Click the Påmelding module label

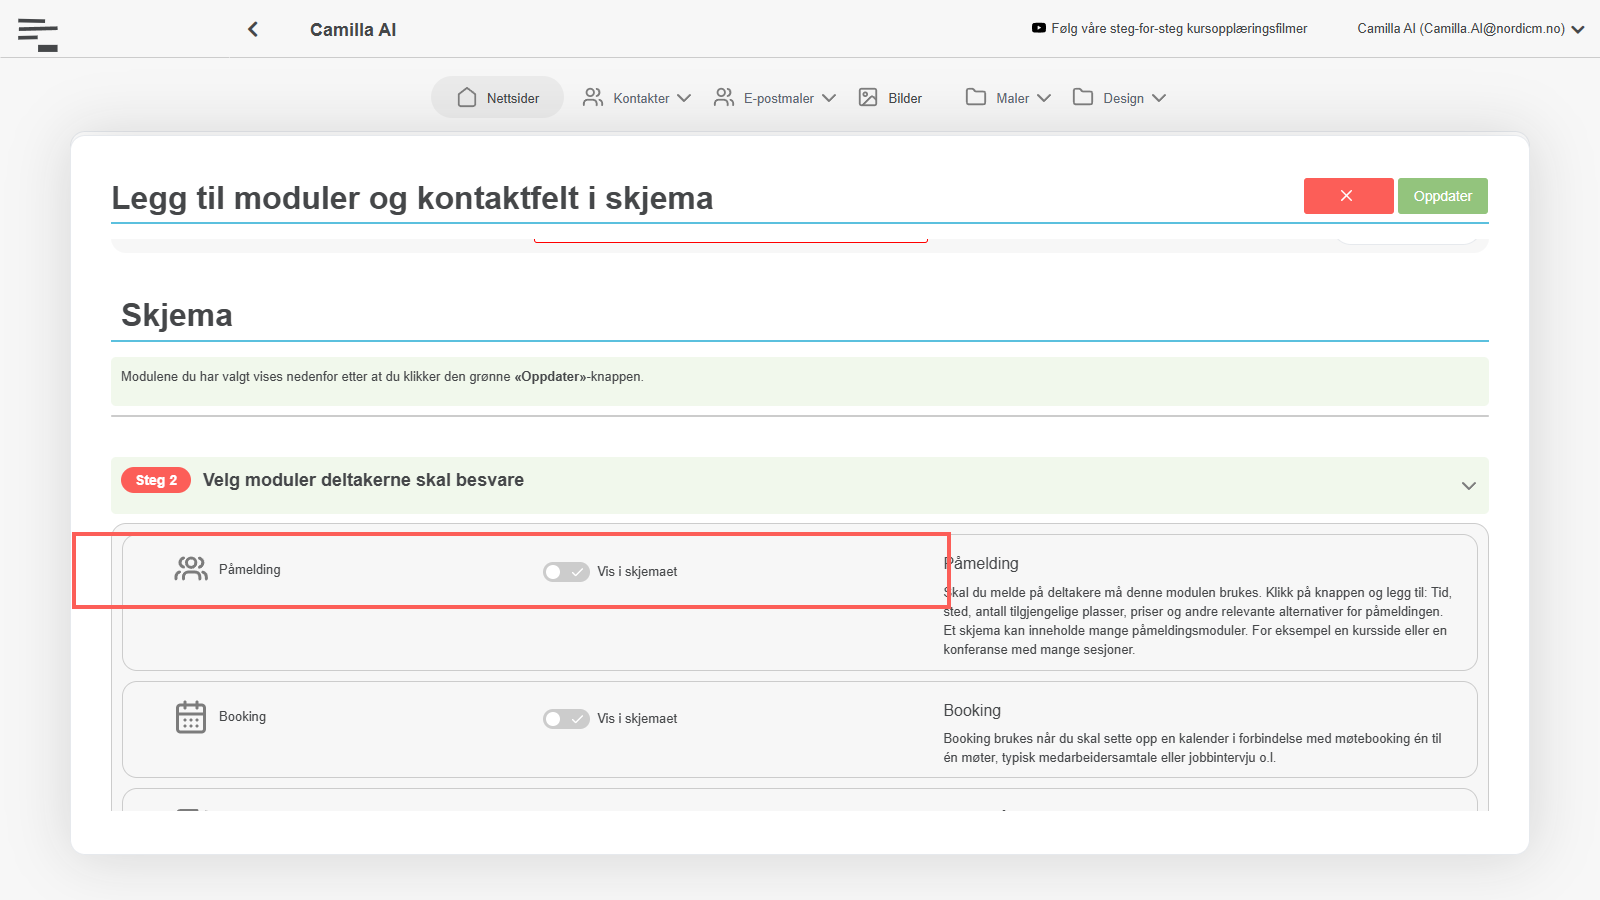[x=250, y=569]
